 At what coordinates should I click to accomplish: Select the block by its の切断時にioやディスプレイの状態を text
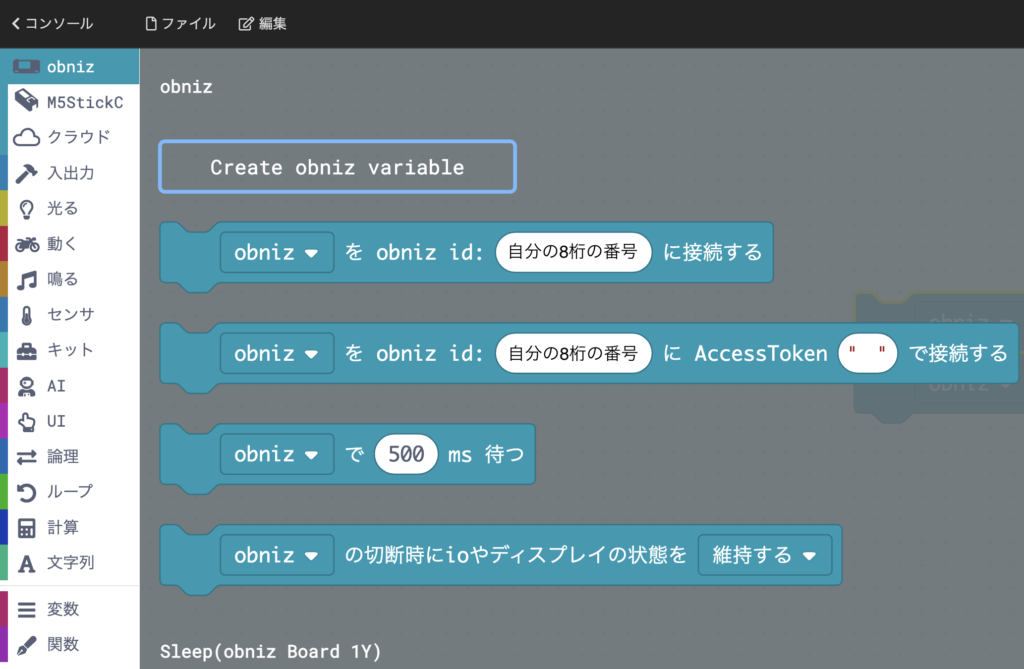click(516, 555)
